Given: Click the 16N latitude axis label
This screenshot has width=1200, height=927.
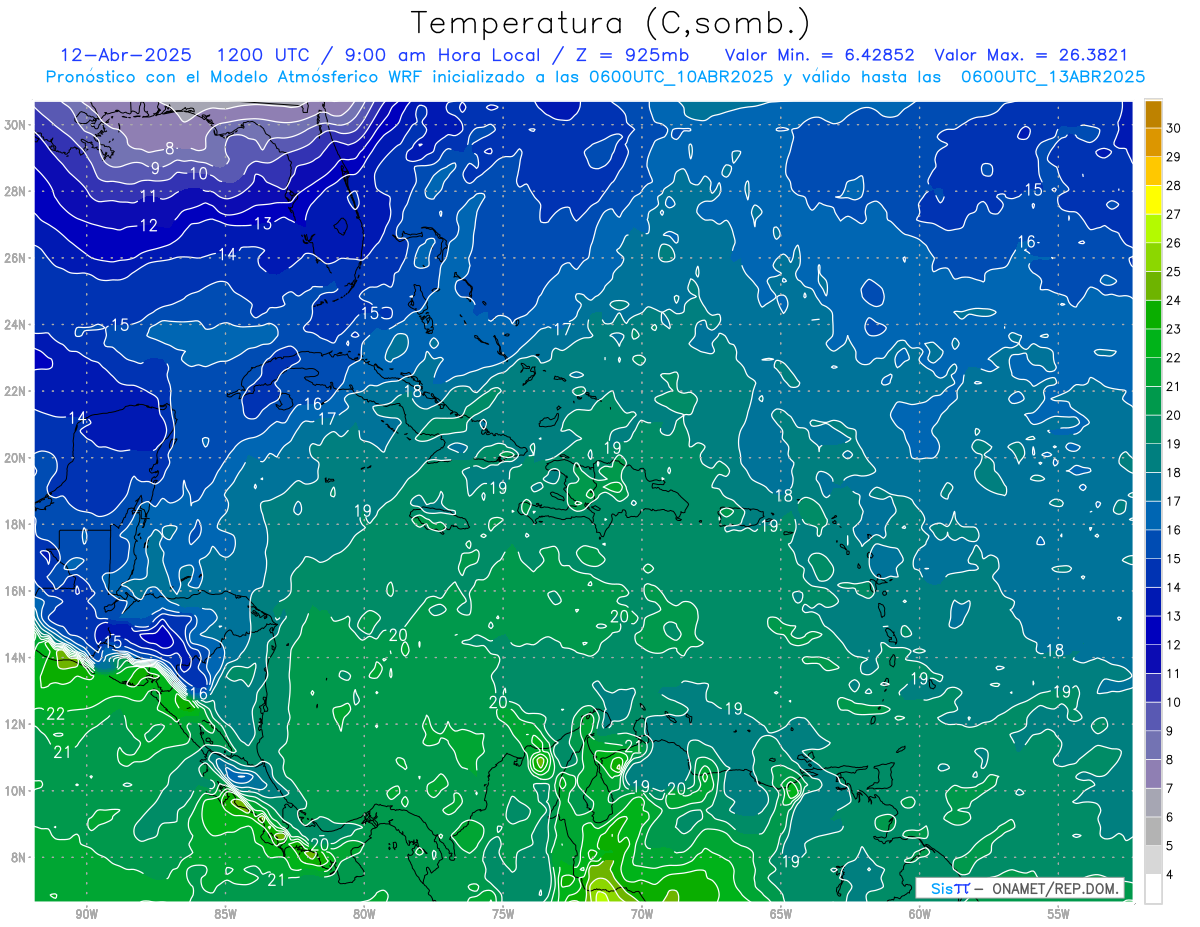Looking at the screenshot, I should click(x=17, y=591).
